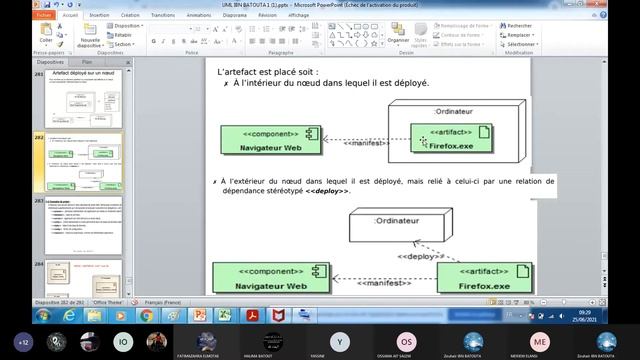
Task: Click the zoom in plus button
Action: (592, 302)
